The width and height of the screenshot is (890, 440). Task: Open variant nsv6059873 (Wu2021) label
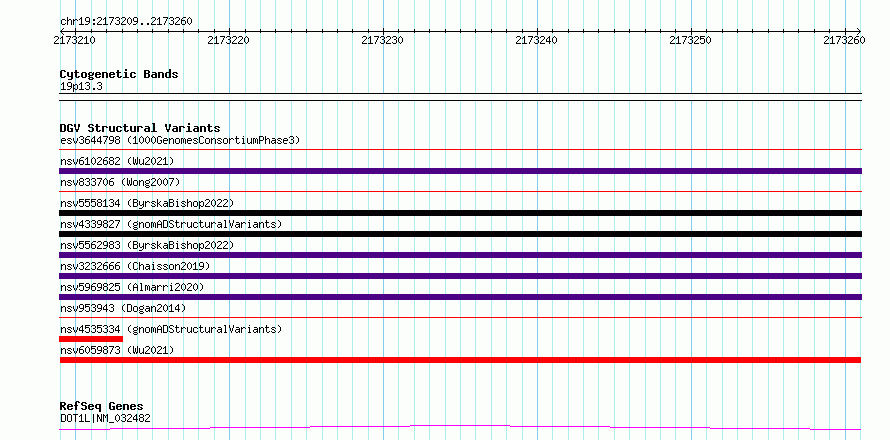[117, 350]
